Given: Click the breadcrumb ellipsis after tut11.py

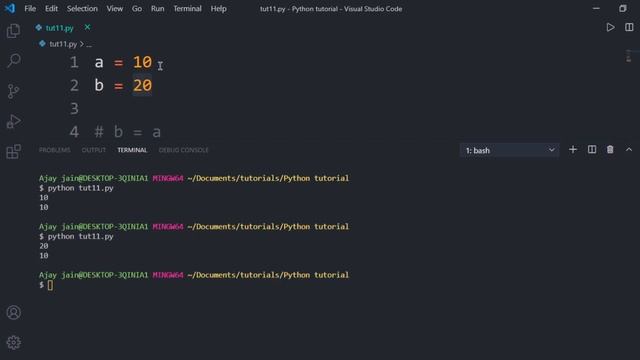Looking at the screenshot, I should [x=89, y=44].
